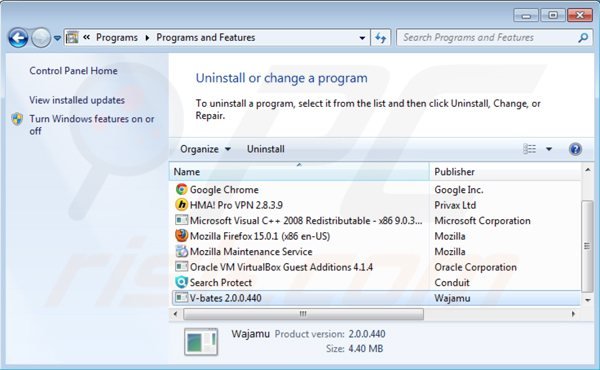Click Microsoft Corporation publisher cell

pyautogui.click(x=482, y=221)
